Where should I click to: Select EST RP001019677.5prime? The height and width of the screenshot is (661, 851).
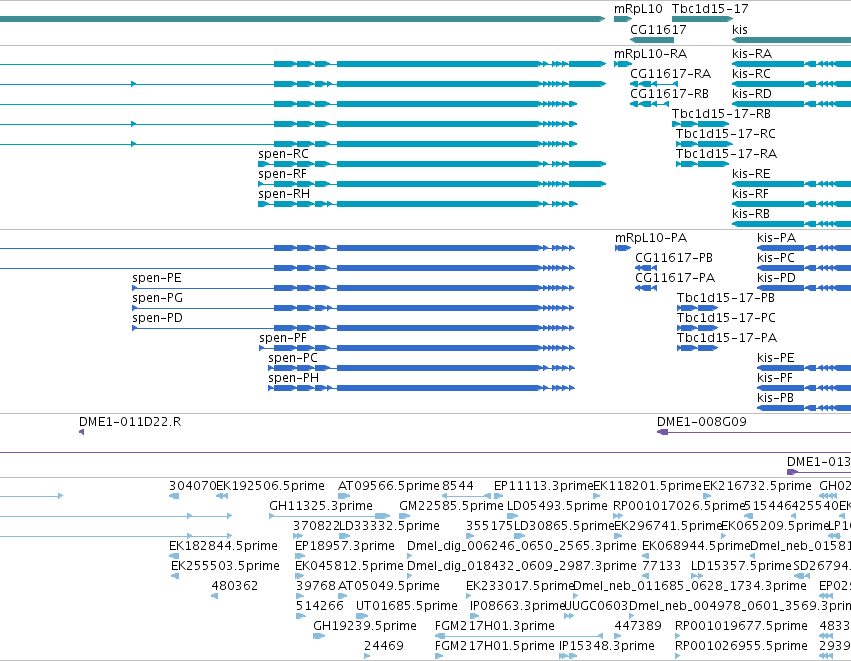741,627
